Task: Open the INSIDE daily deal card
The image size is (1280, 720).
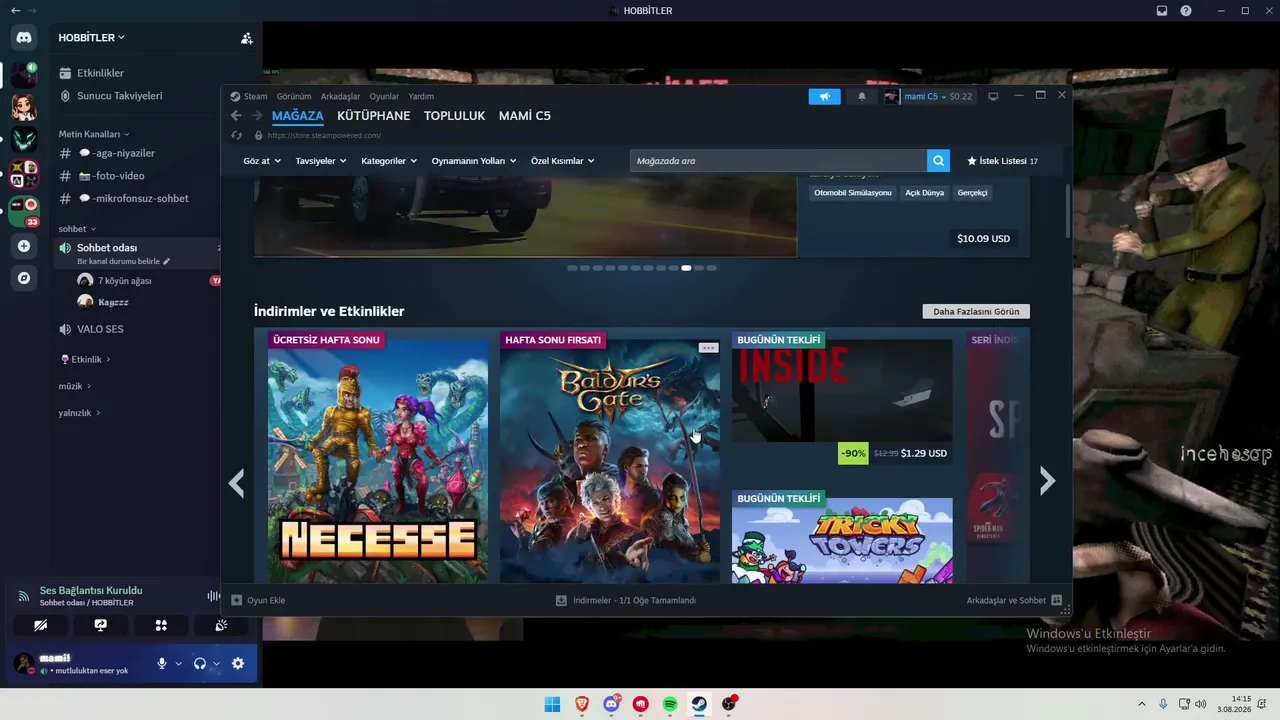Action: point(842,400)
